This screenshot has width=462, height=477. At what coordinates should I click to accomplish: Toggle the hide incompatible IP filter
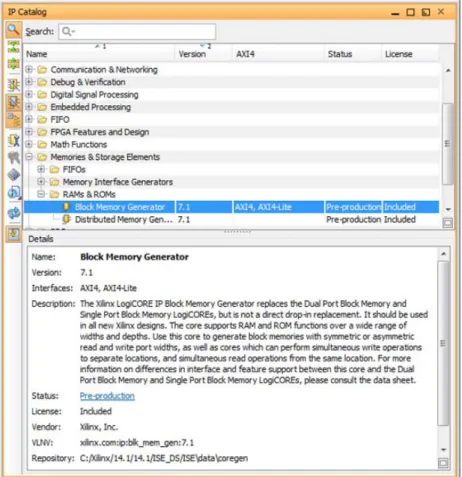pyautogui.click(x=14, y=102)
